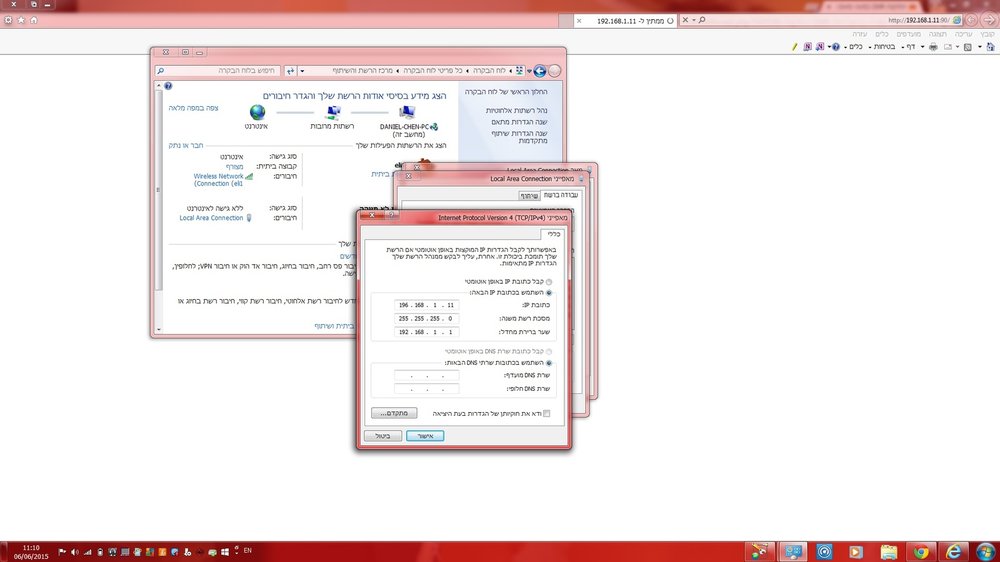1000x562 pixels.
Task: Open the file explorer folder on taskbar
Action: (888, 551)
